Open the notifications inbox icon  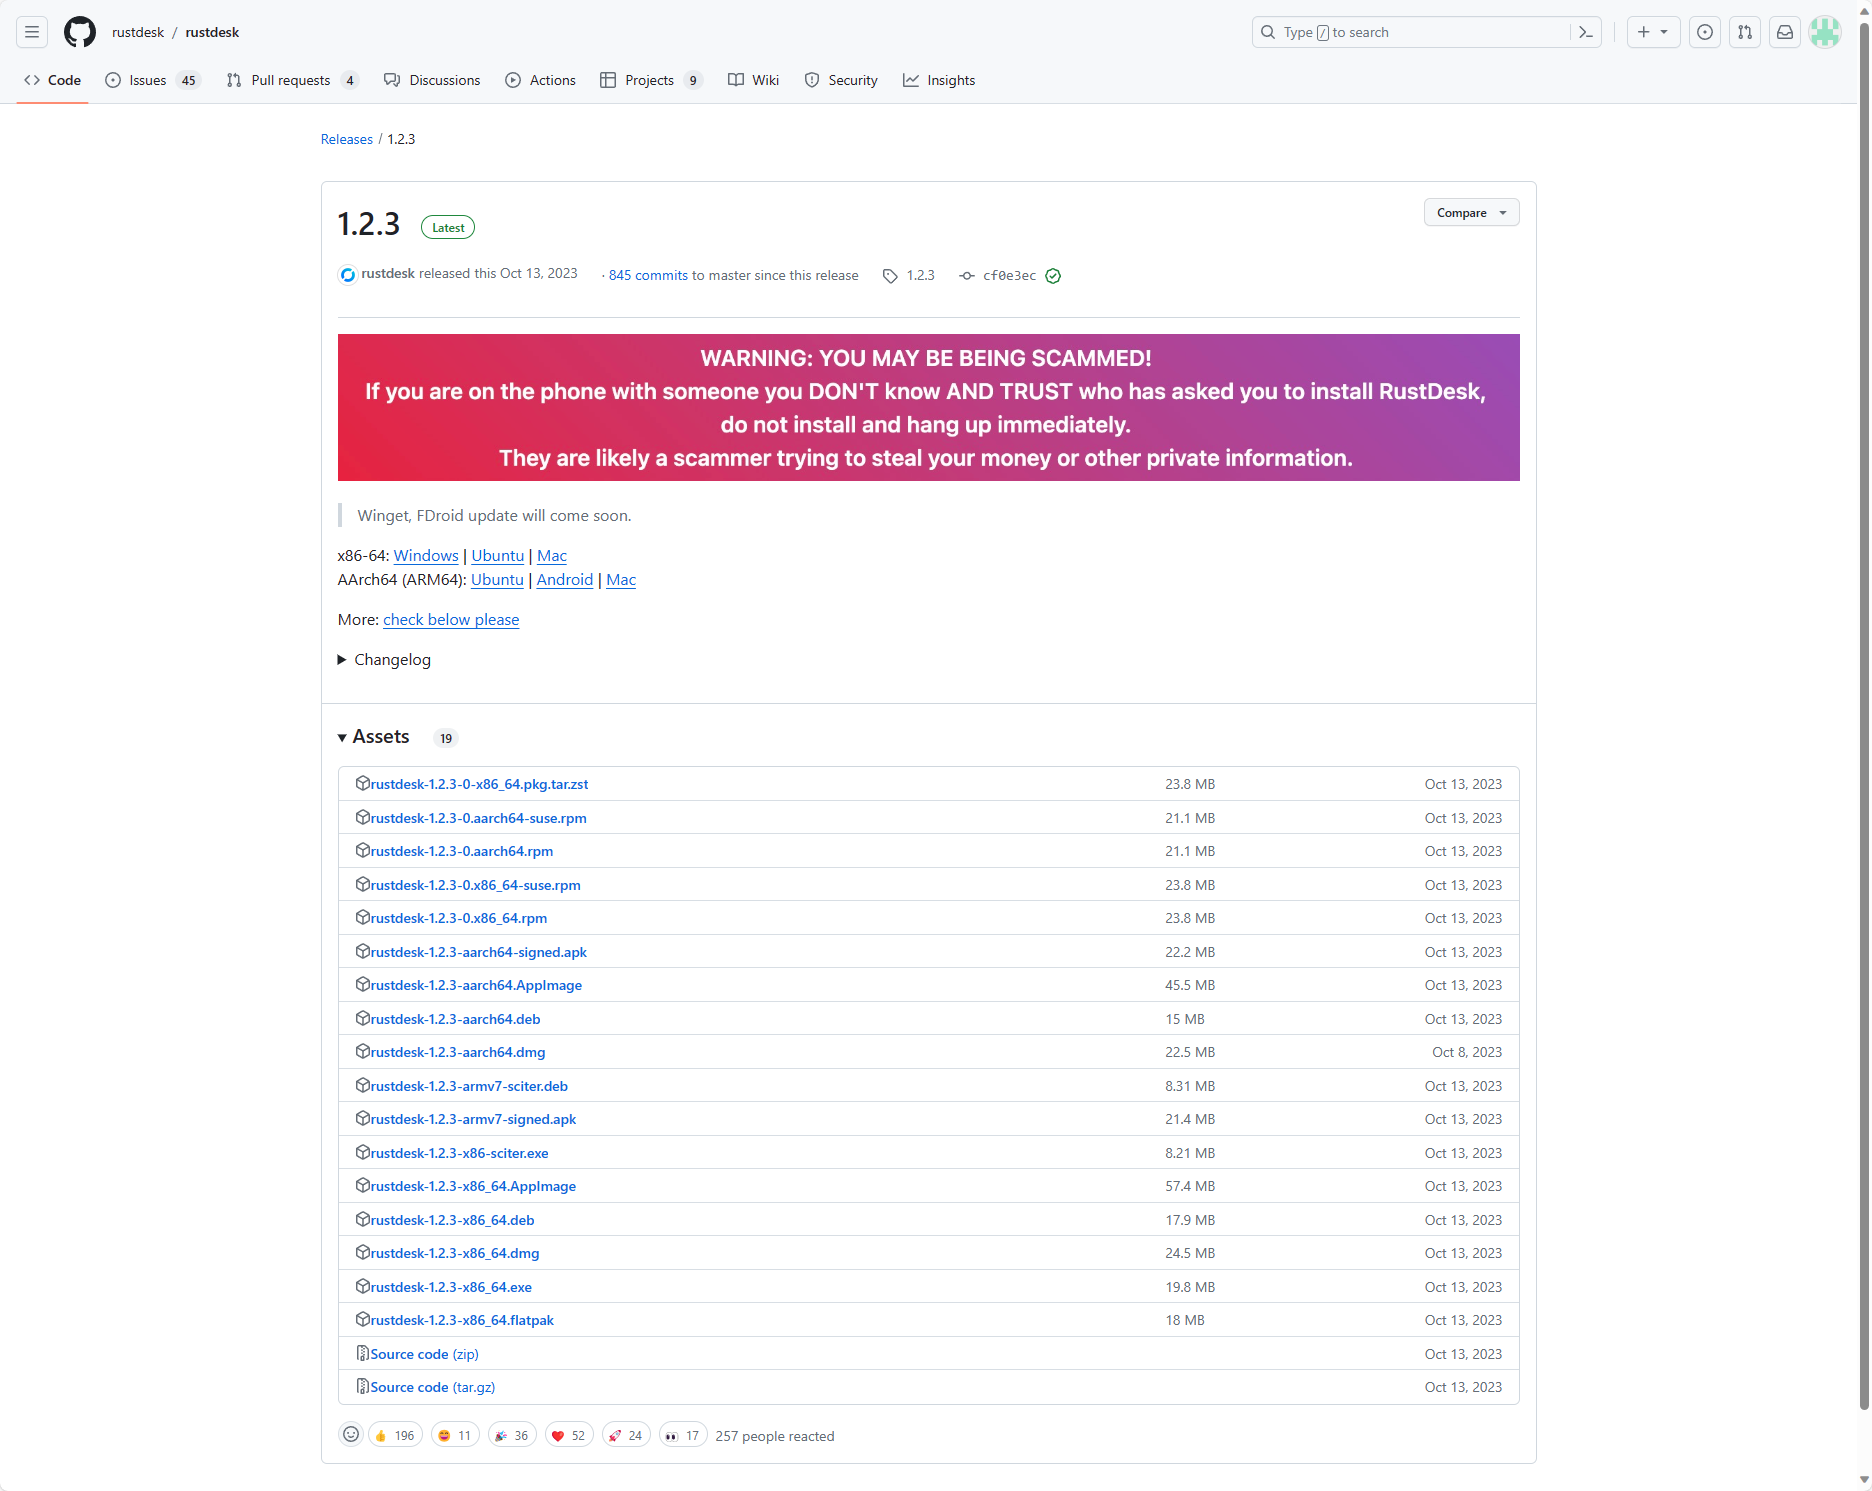pyautogui.click(x=1785, y=32)
